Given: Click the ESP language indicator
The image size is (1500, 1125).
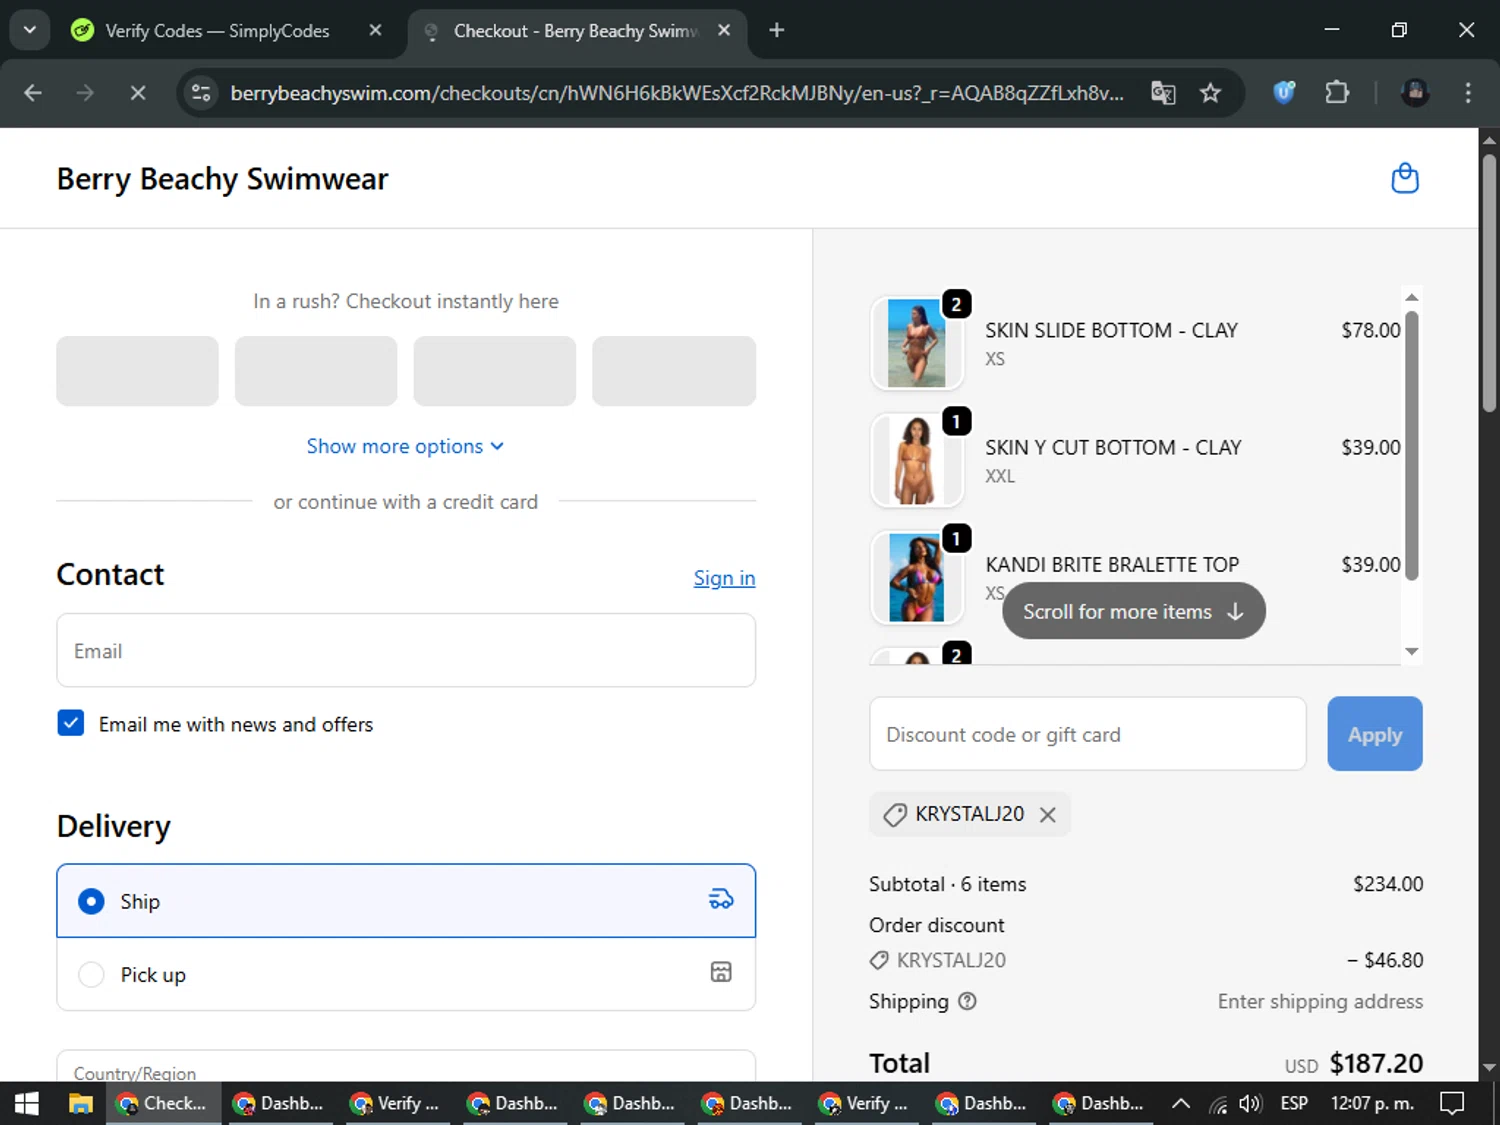Looking at the screenshot, I should (1294, 1103).
